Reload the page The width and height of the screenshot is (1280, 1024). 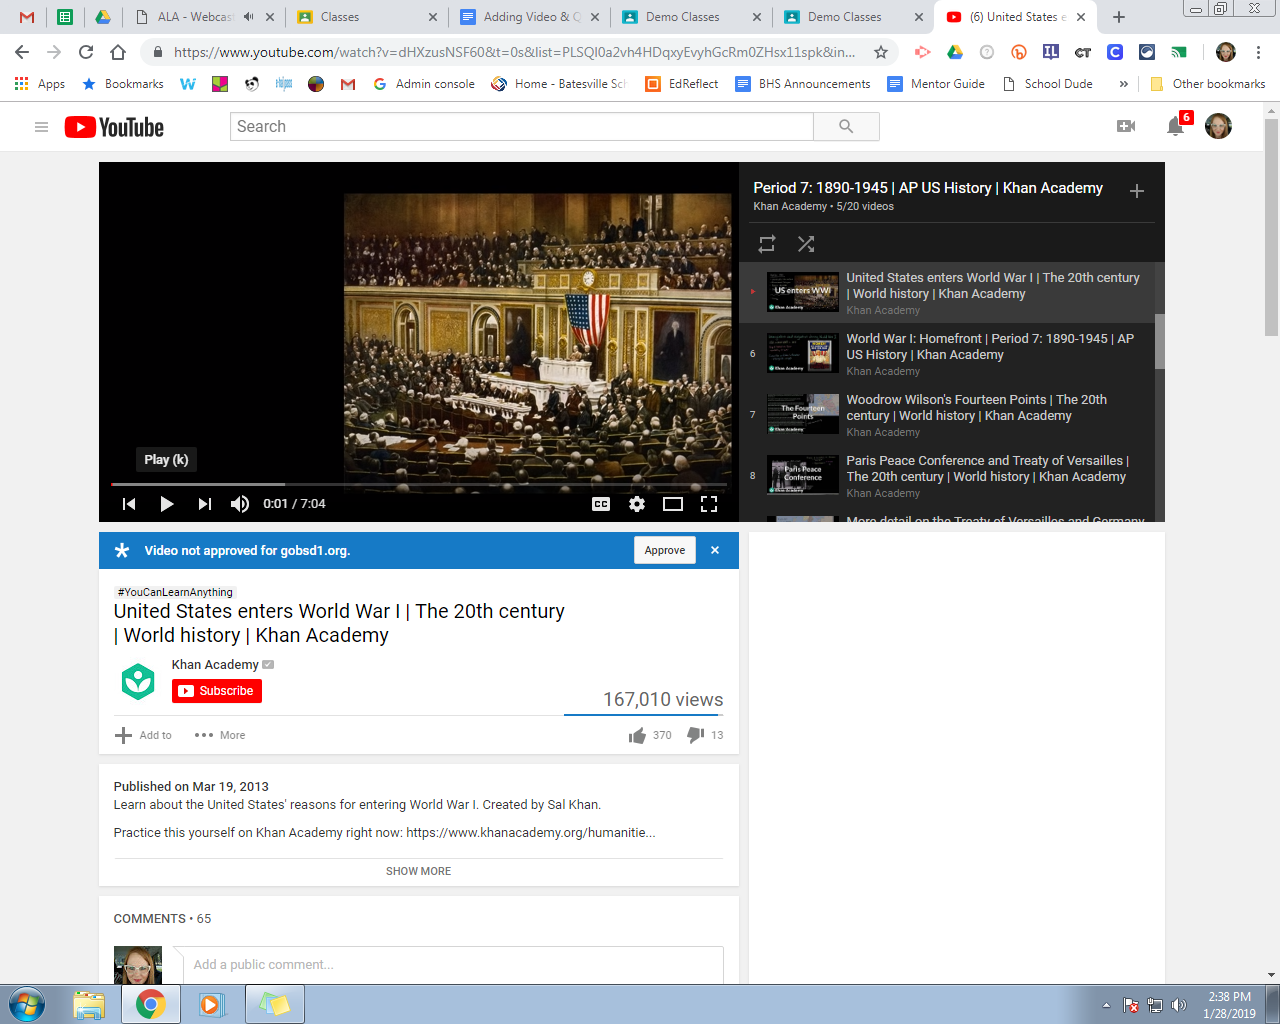(x=86, y=52)
